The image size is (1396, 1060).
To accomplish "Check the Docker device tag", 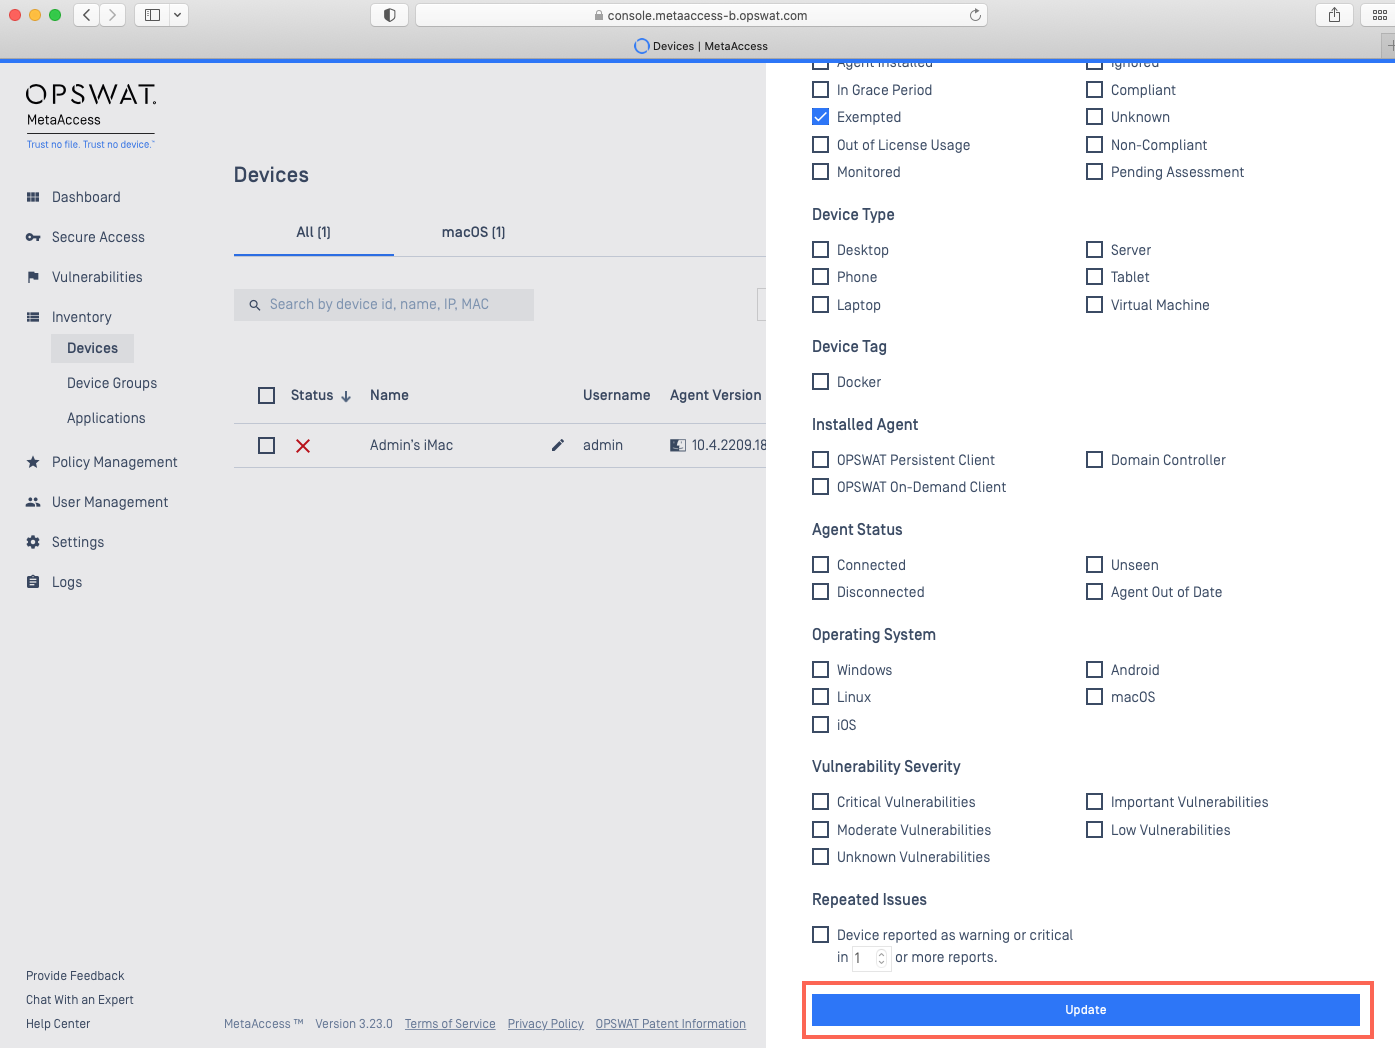I will [820, 382].
